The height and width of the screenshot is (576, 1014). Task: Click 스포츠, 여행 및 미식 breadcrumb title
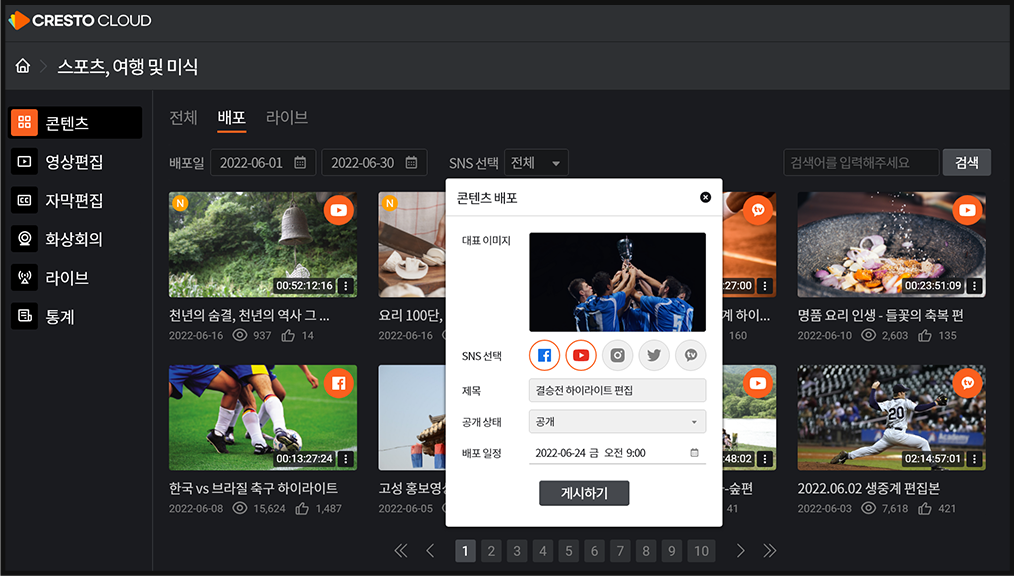127,66
